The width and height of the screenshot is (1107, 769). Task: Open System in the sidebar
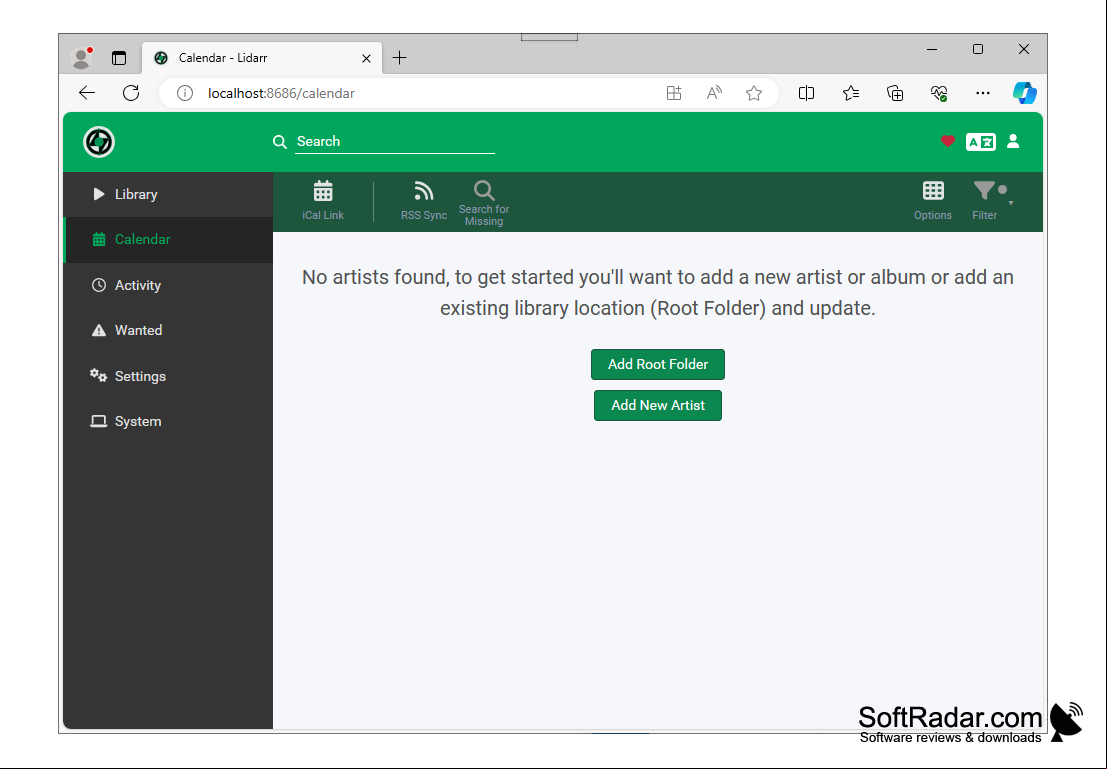click(x=168, y=422)
